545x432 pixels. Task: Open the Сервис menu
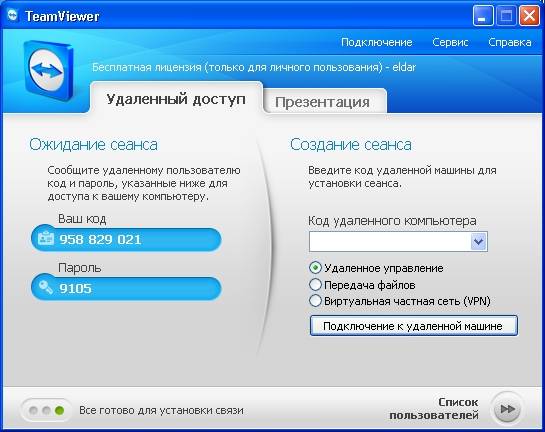[x=450, y=42]
